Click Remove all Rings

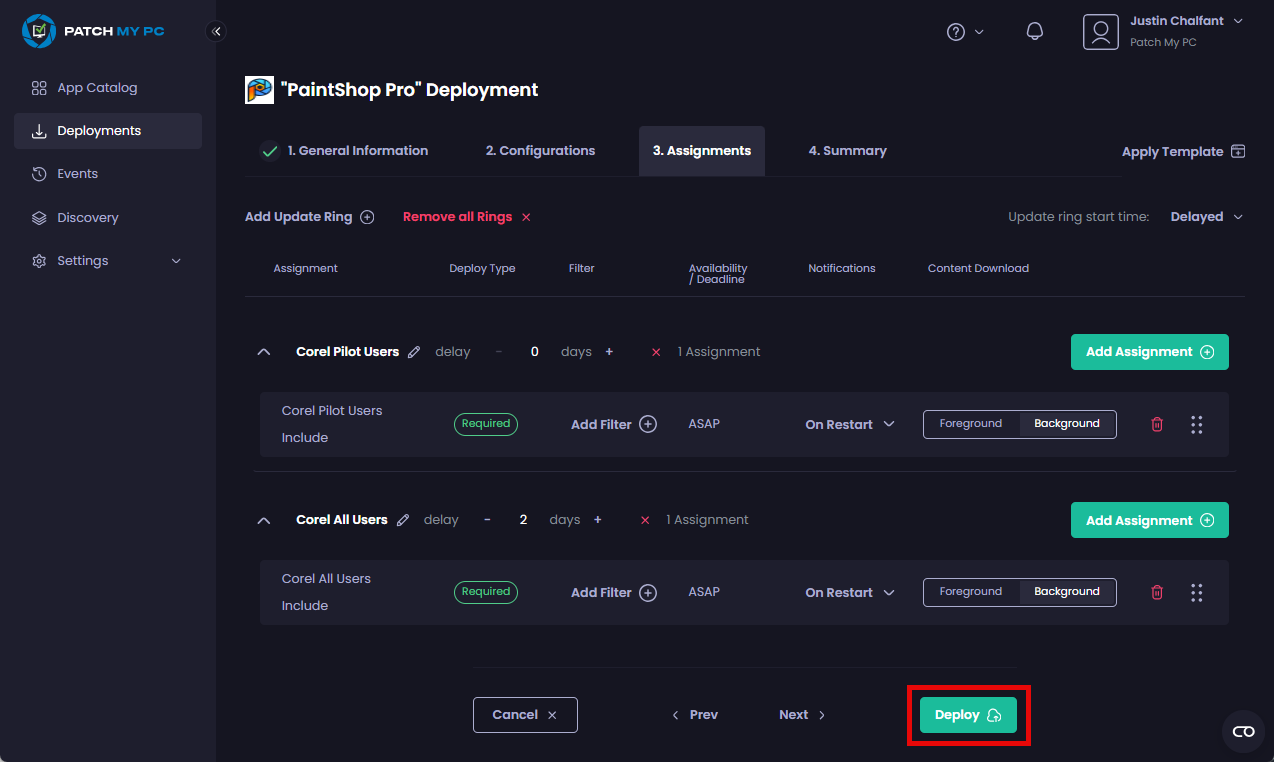pyautogui.click(x=466, y=217)
